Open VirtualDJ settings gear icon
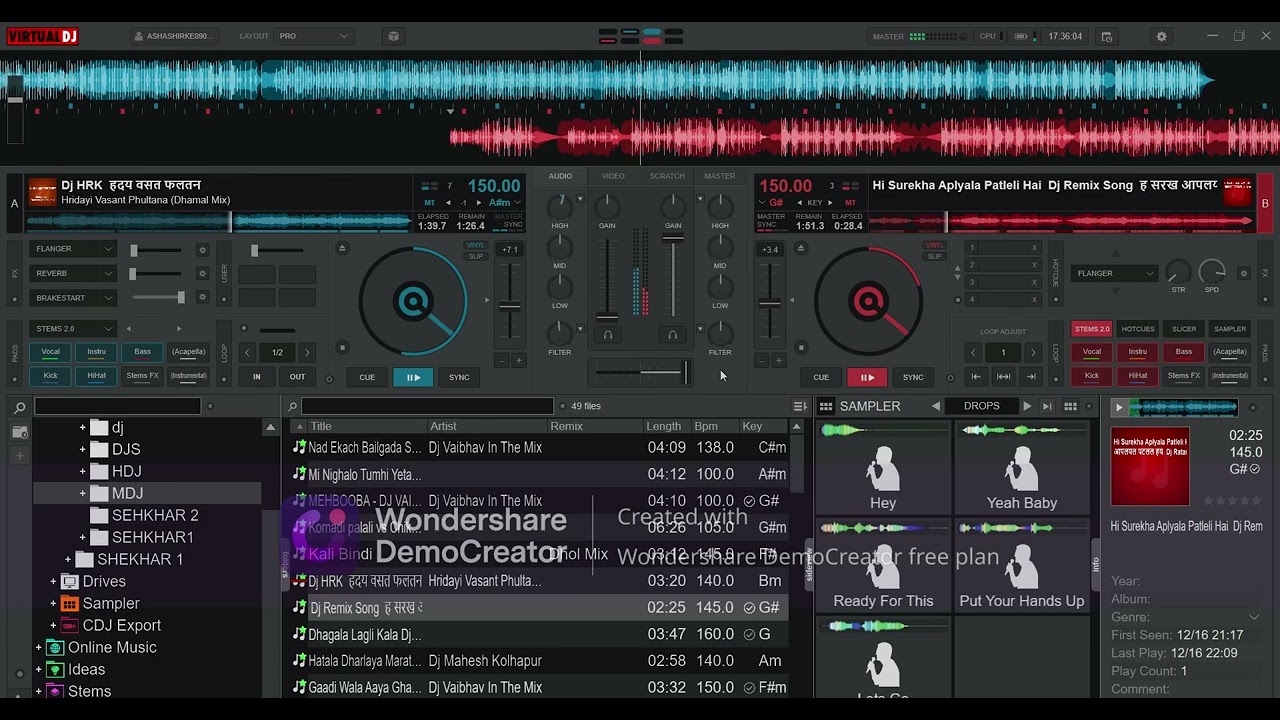The image size is (1280, 720). (x=1161, y=36)
